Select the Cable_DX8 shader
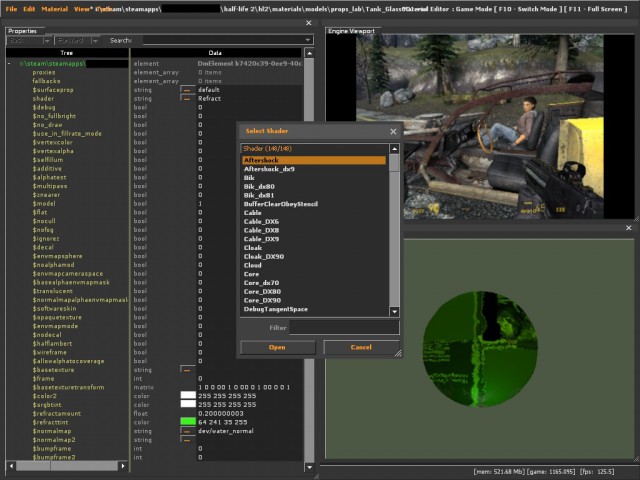The height and width of the screenshot is (480, 640). click(313, 231)
